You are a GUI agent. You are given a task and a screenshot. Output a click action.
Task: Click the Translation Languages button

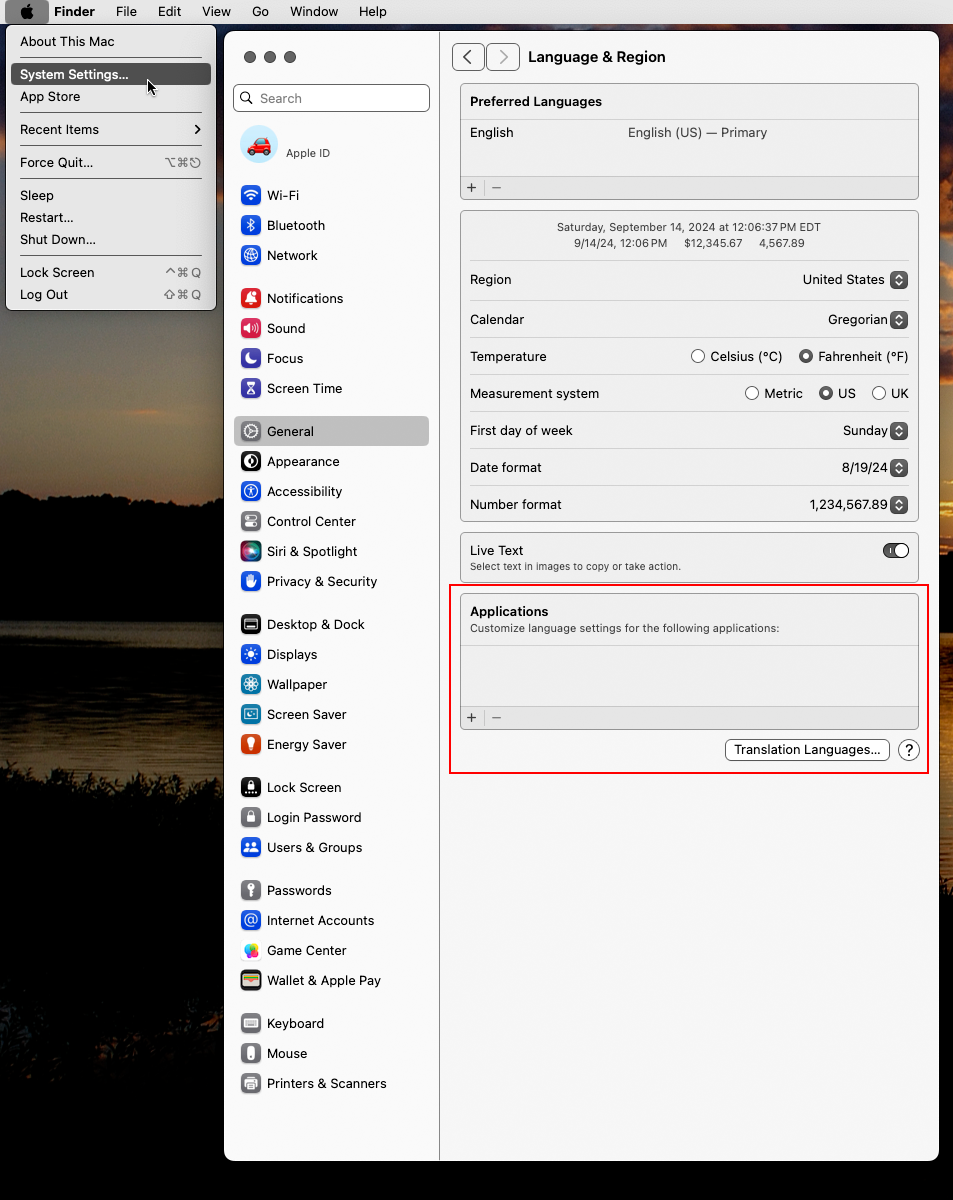pos(806,749)
